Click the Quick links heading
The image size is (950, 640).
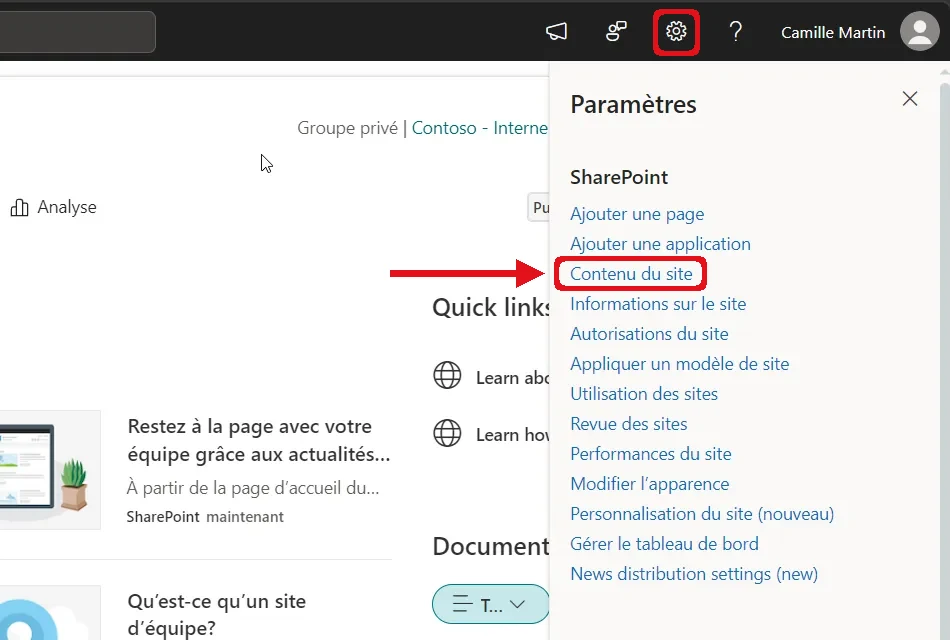coord(491,307)
